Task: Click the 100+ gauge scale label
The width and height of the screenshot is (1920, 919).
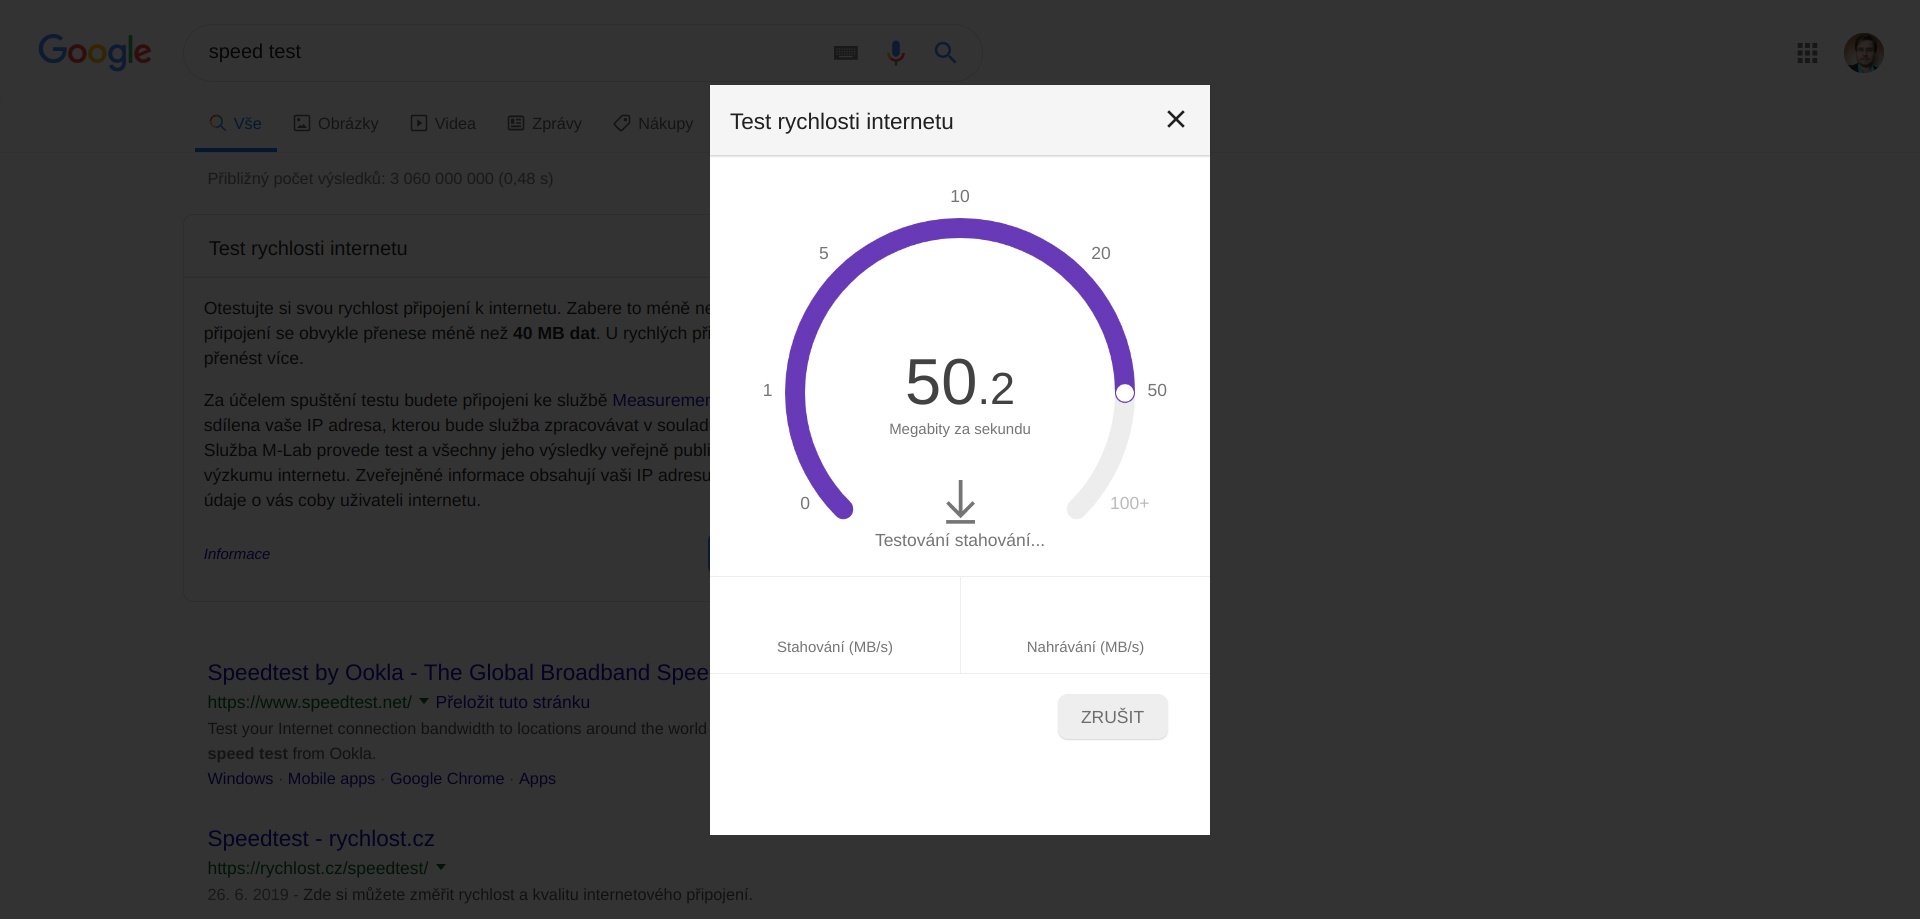Action: tap(1129, 503)
